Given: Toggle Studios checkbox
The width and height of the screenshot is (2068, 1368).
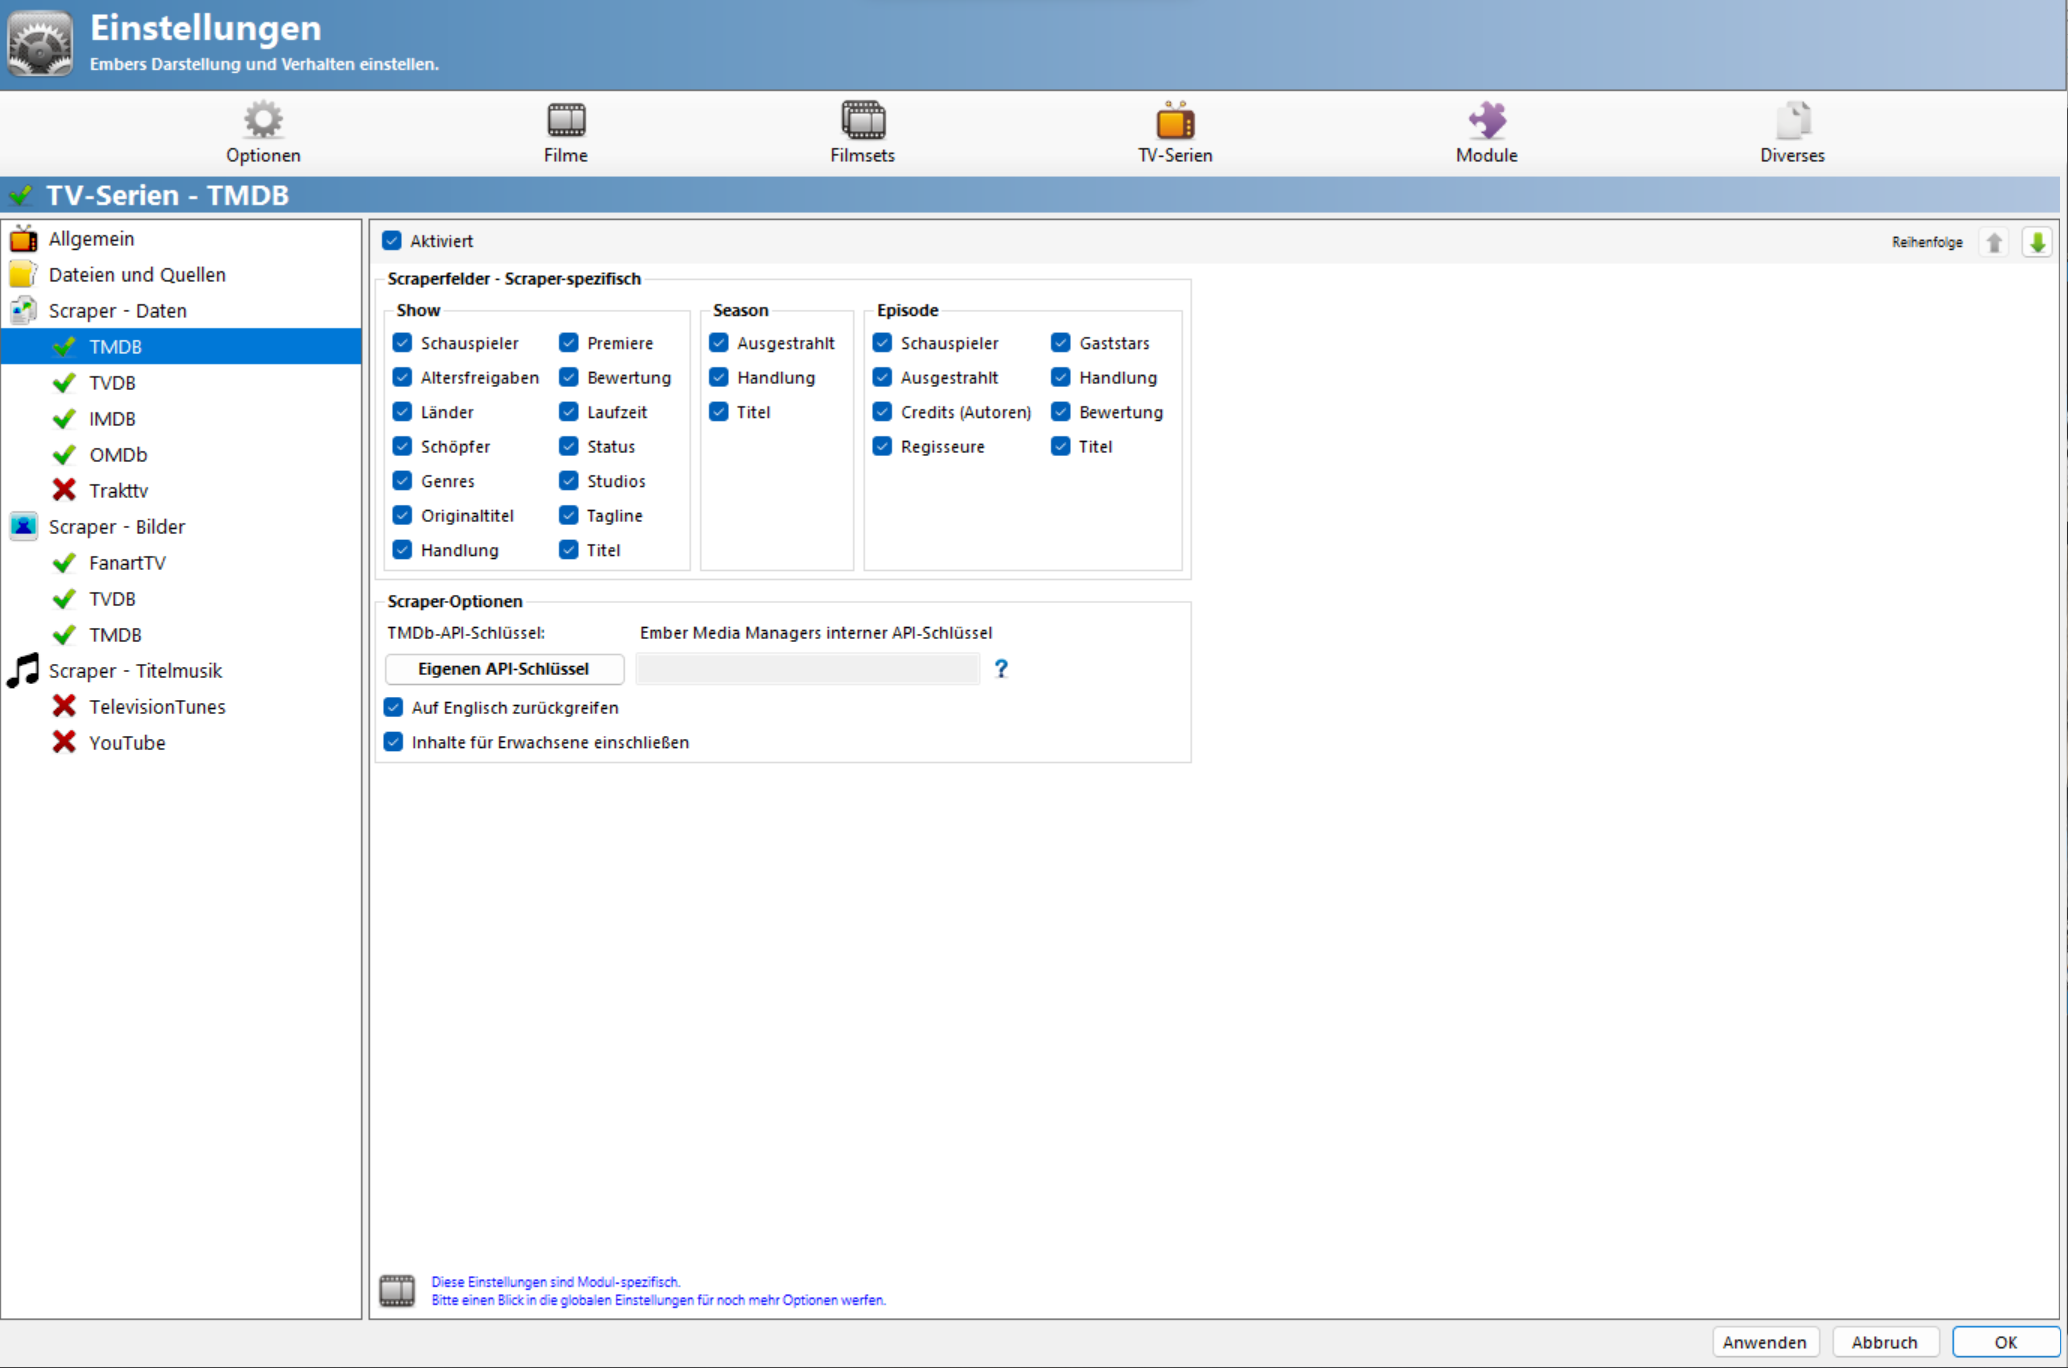Looking at the screenshot, I should point(569,481).
